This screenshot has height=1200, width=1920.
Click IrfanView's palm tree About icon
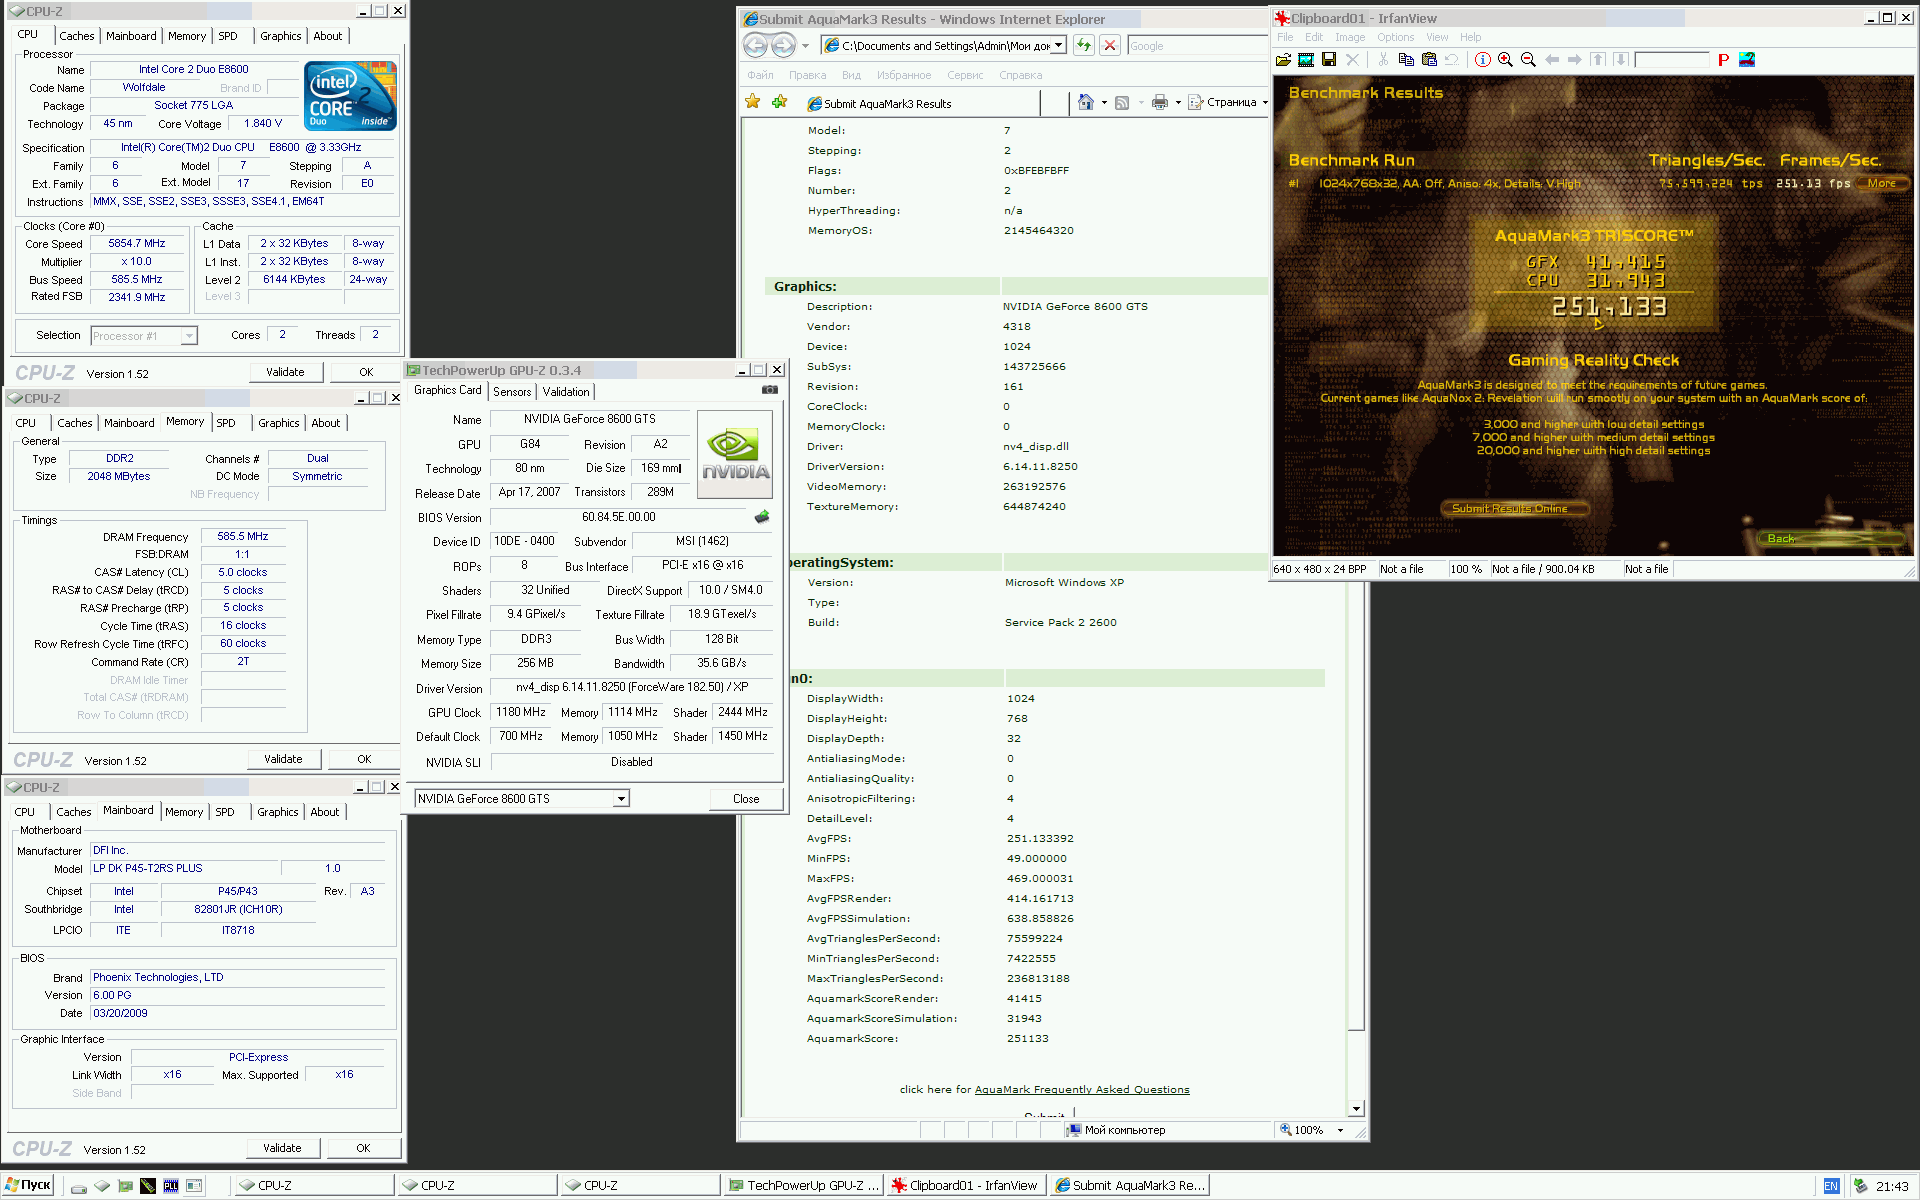pos(1747,60)
